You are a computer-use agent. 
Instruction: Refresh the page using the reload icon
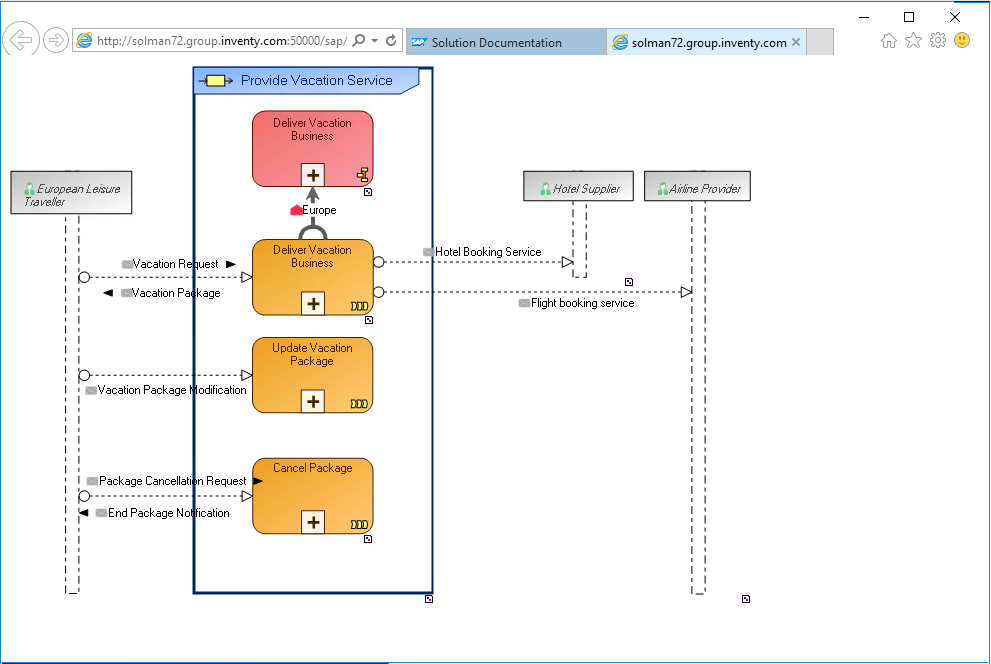tap(391, 41)
